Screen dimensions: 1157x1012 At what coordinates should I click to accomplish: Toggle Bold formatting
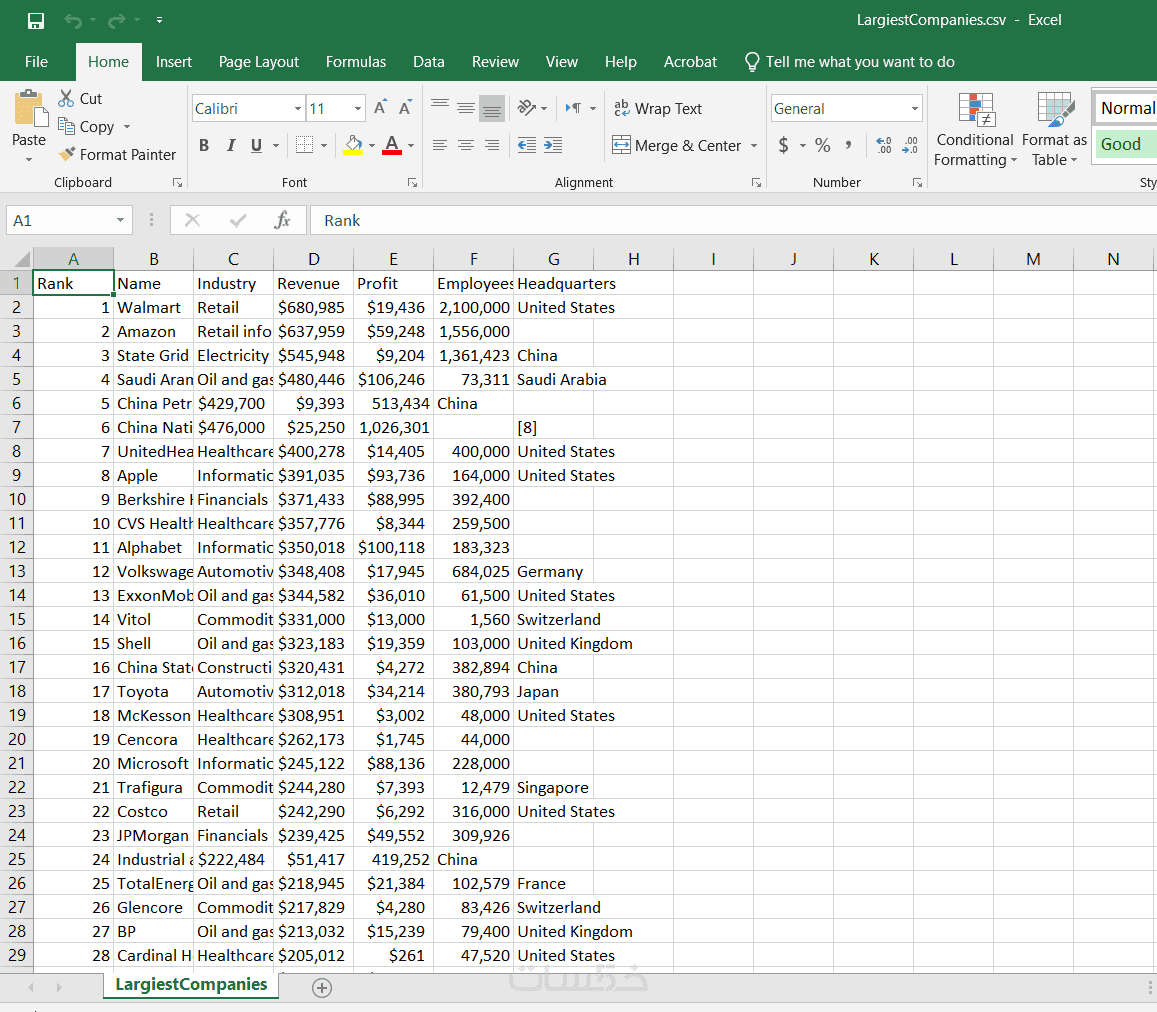point(204,145)
